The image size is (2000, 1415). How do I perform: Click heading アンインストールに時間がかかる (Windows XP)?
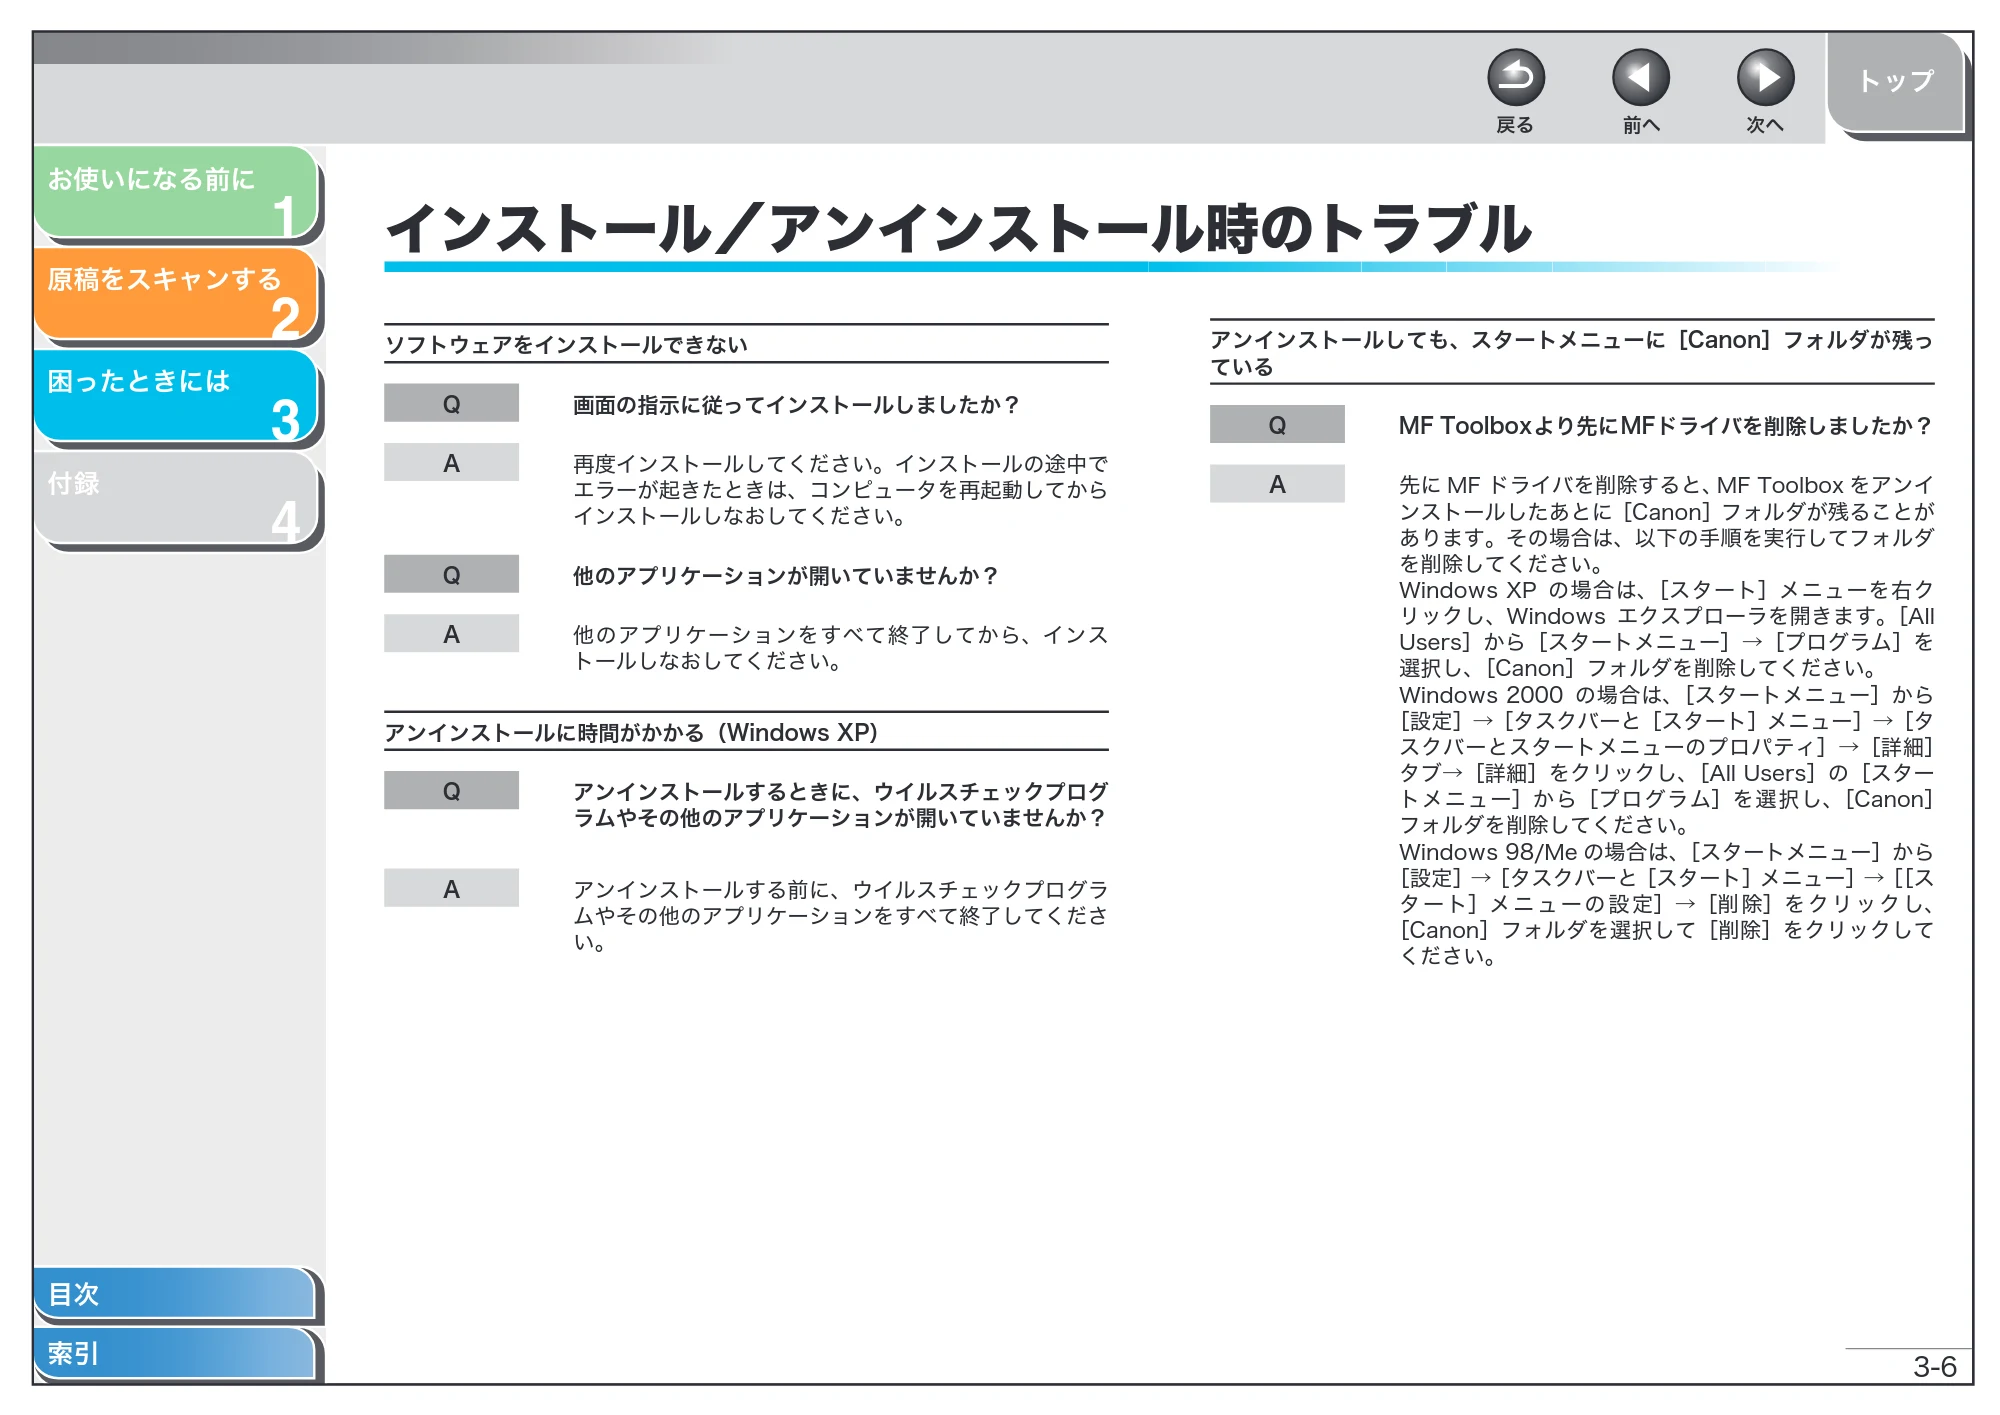click(x=632, y=733)
